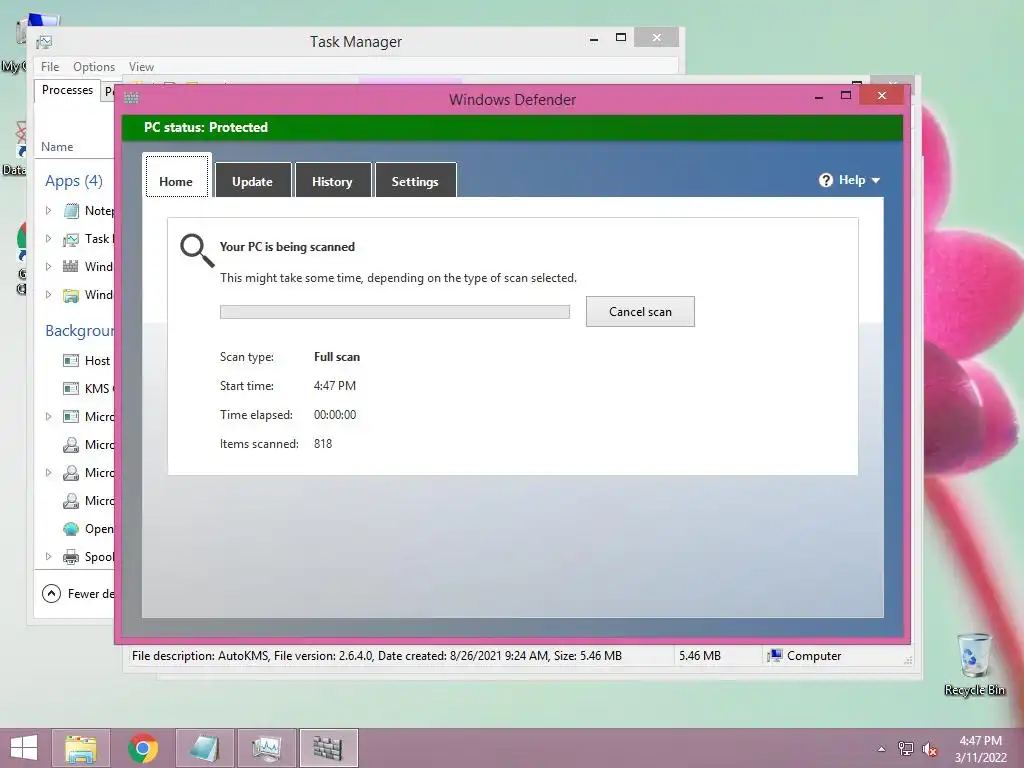Click the Fewer details arrow button

[x=52, y=594]
